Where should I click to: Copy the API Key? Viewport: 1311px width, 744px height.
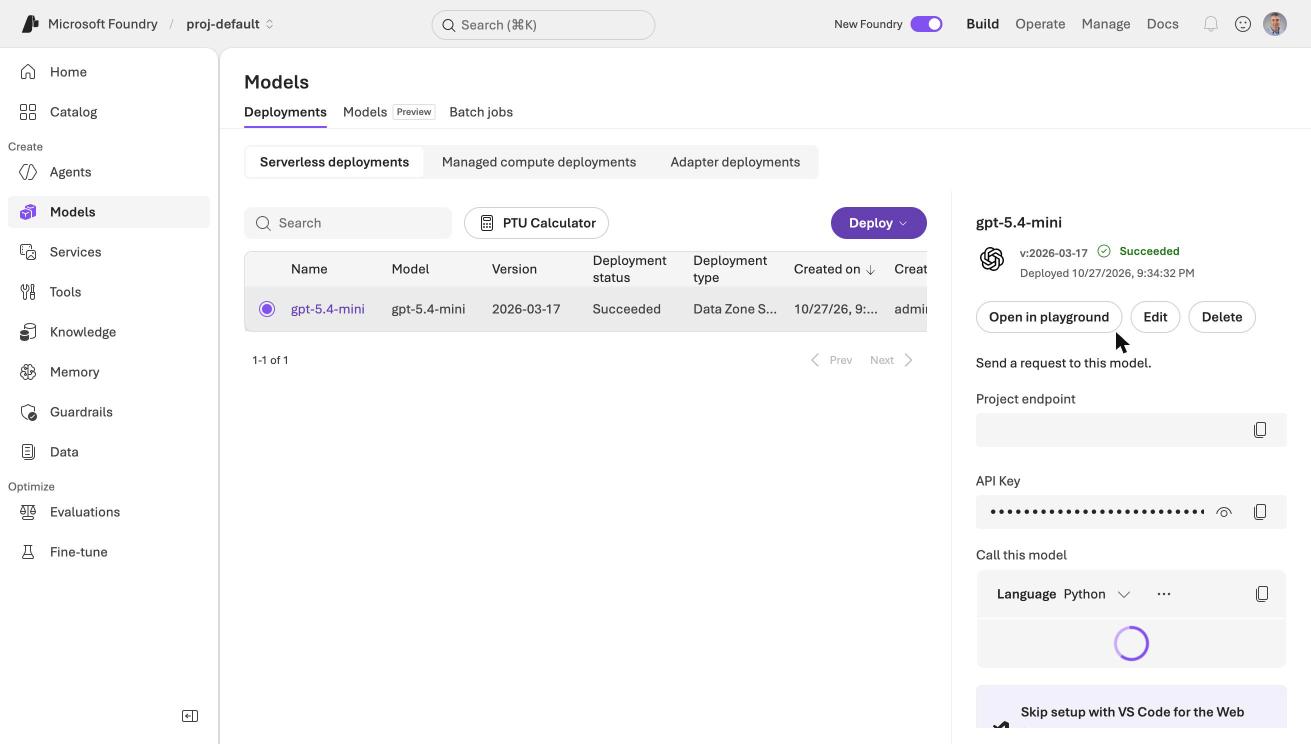tap(1260, 512)
